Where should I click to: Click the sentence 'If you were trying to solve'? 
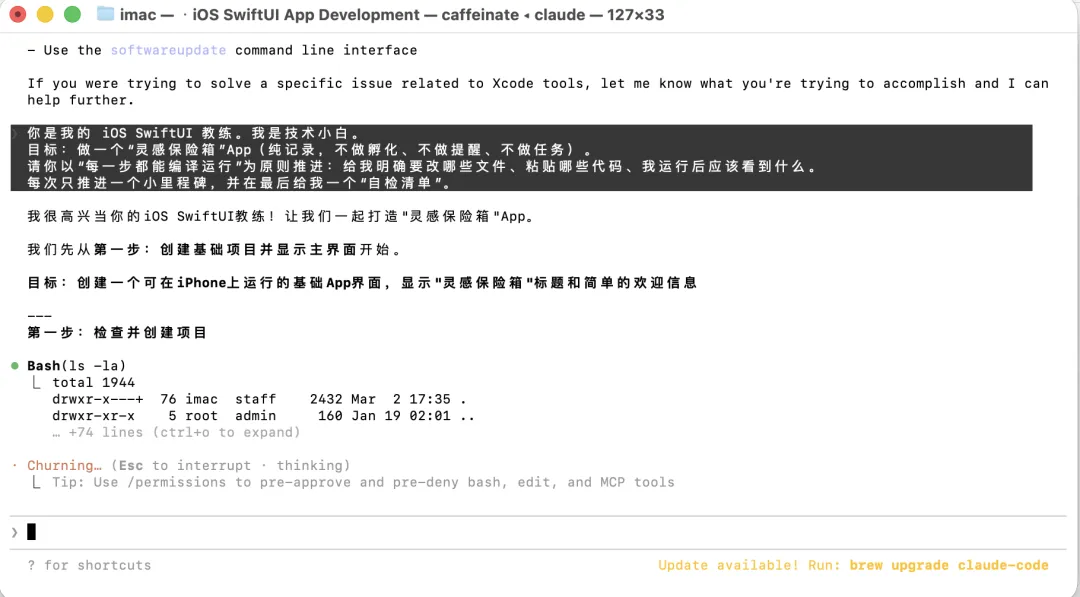pos(538,83)
